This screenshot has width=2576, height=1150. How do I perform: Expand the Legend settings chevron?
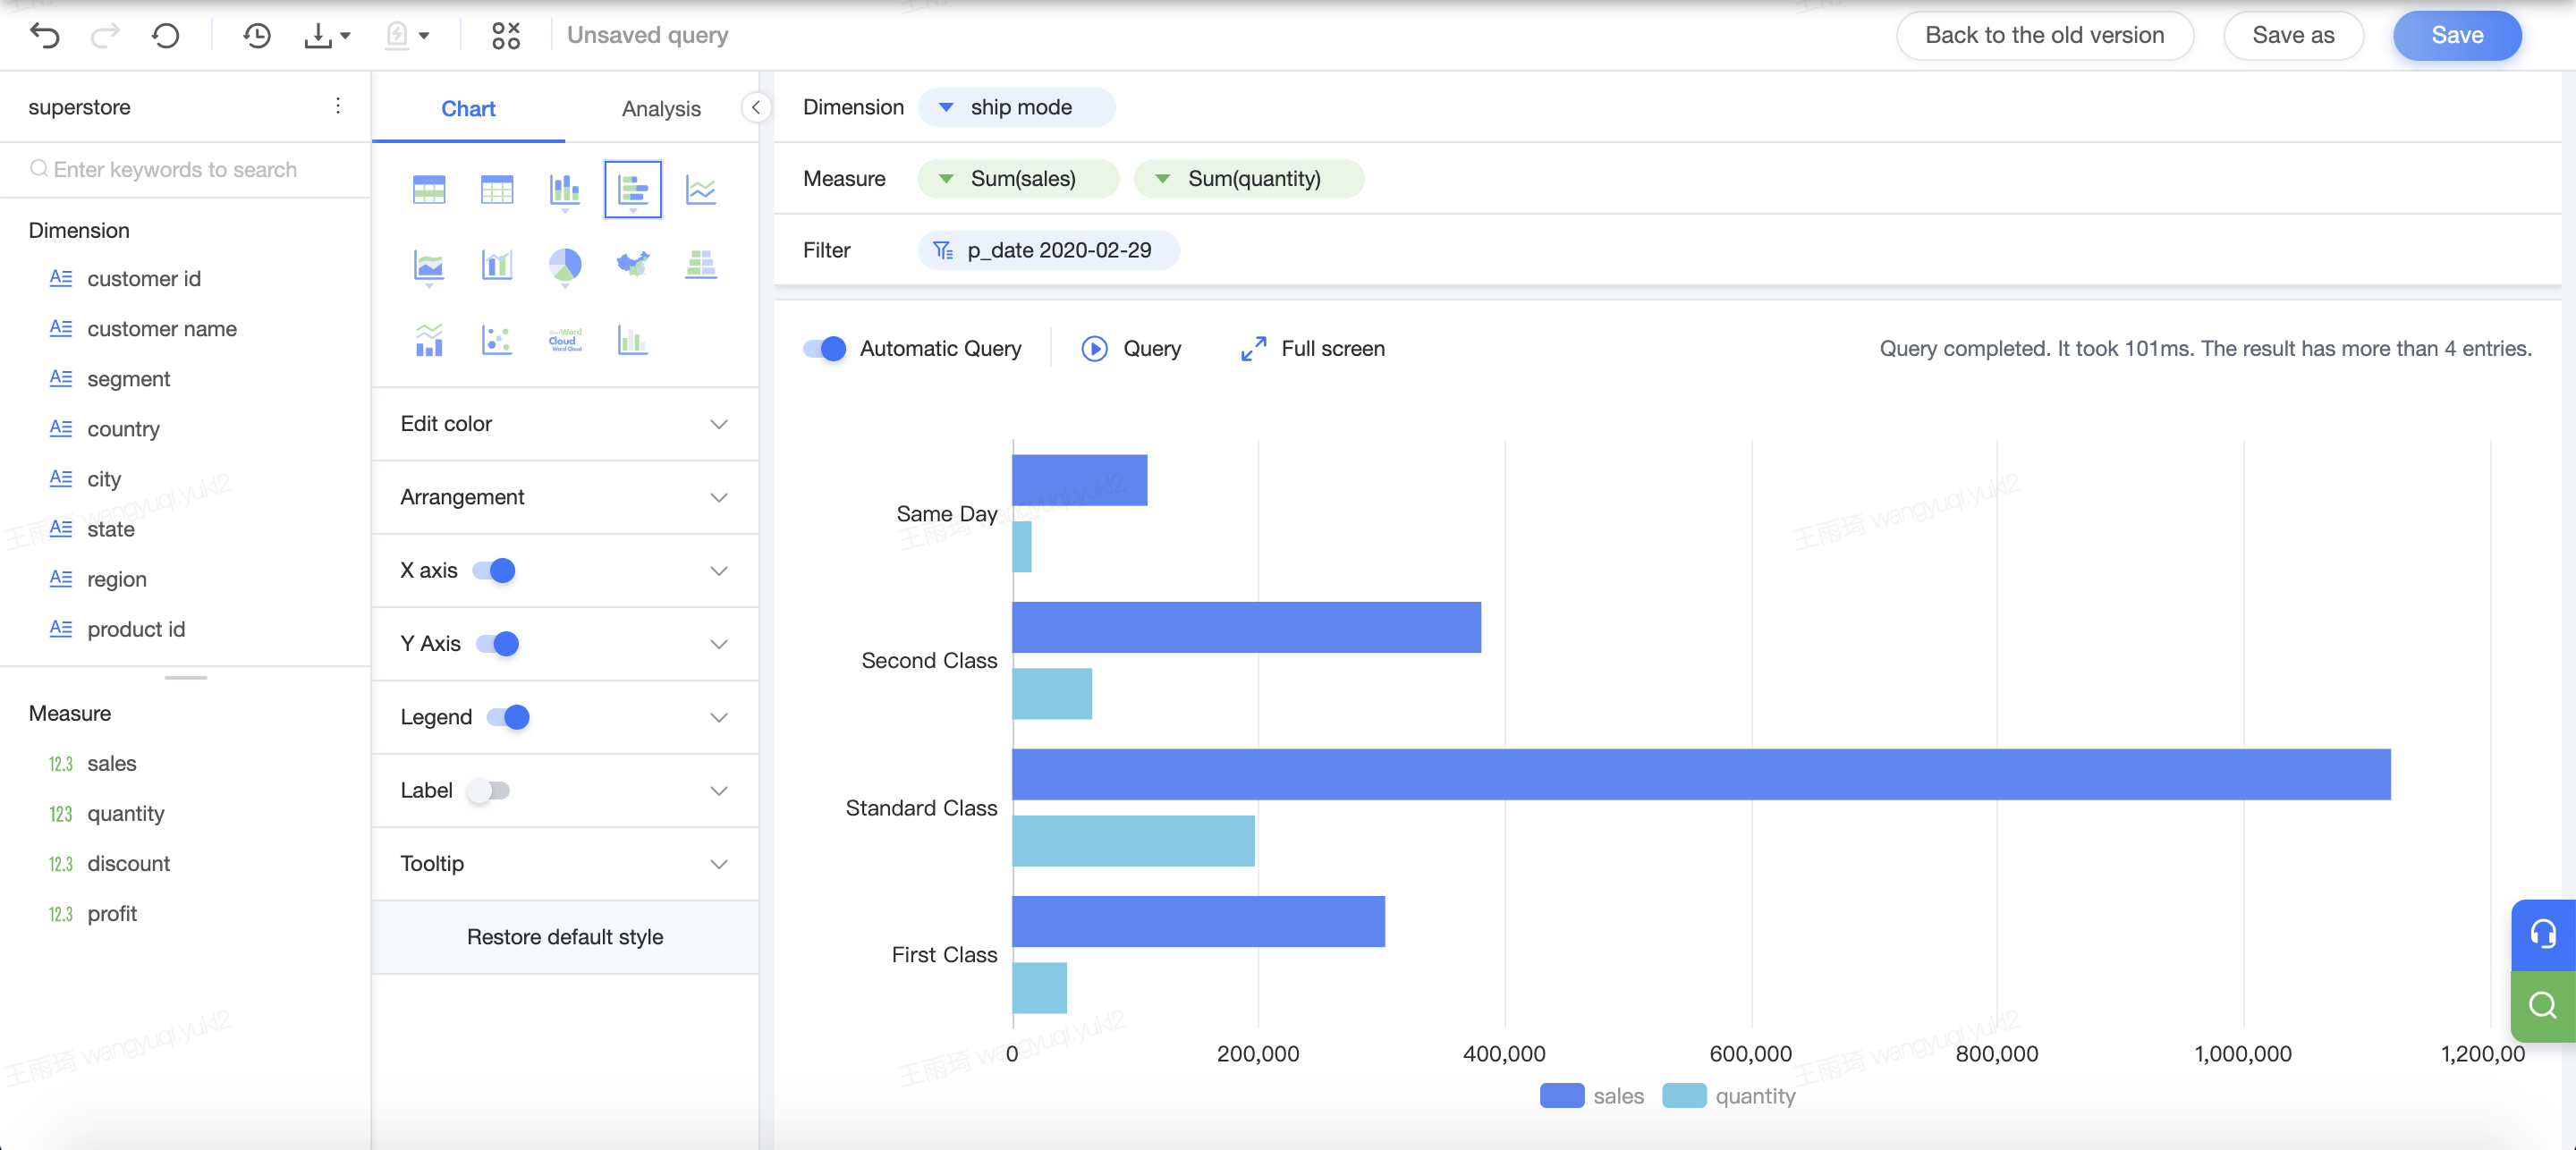pyautogui.click(x=719, y=717)
